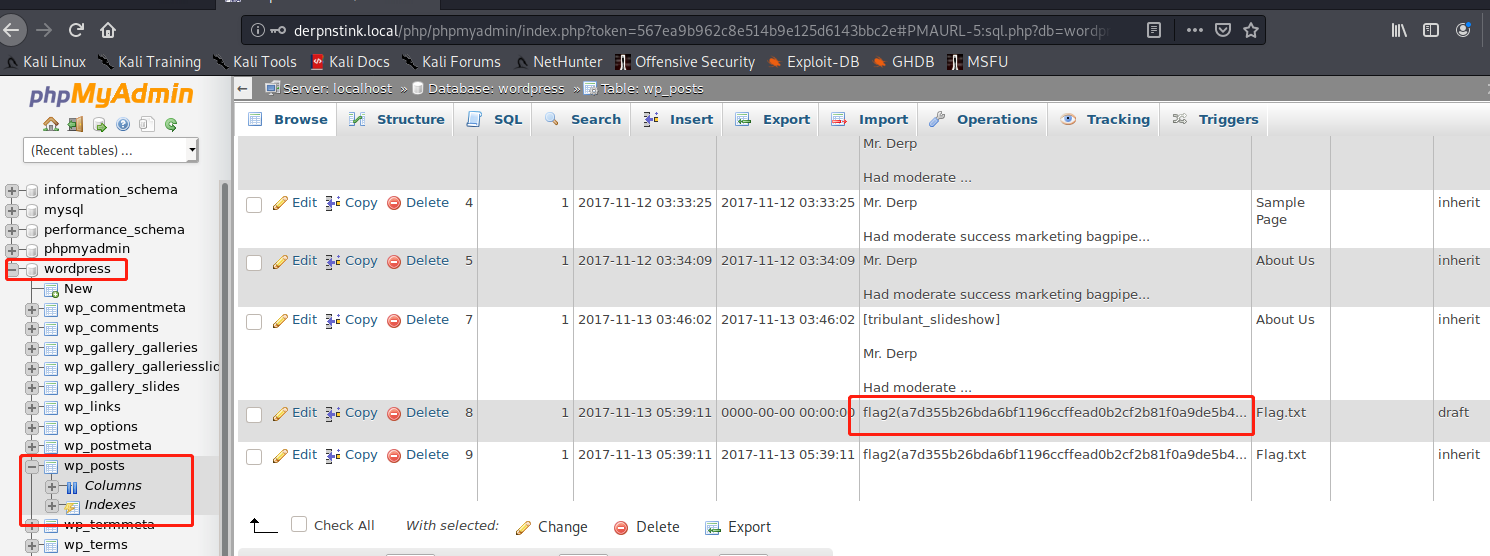
Task: Open the Insert tab
Action: pos(678,119)
